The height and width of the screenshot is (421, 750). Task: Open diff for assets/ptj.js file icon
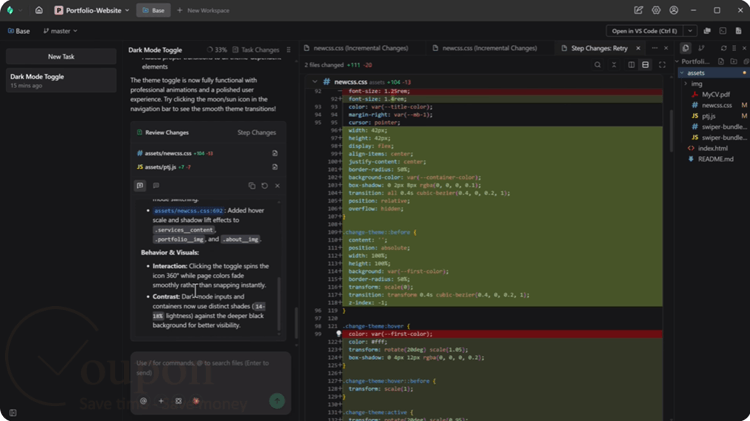(x=275, y=167)
